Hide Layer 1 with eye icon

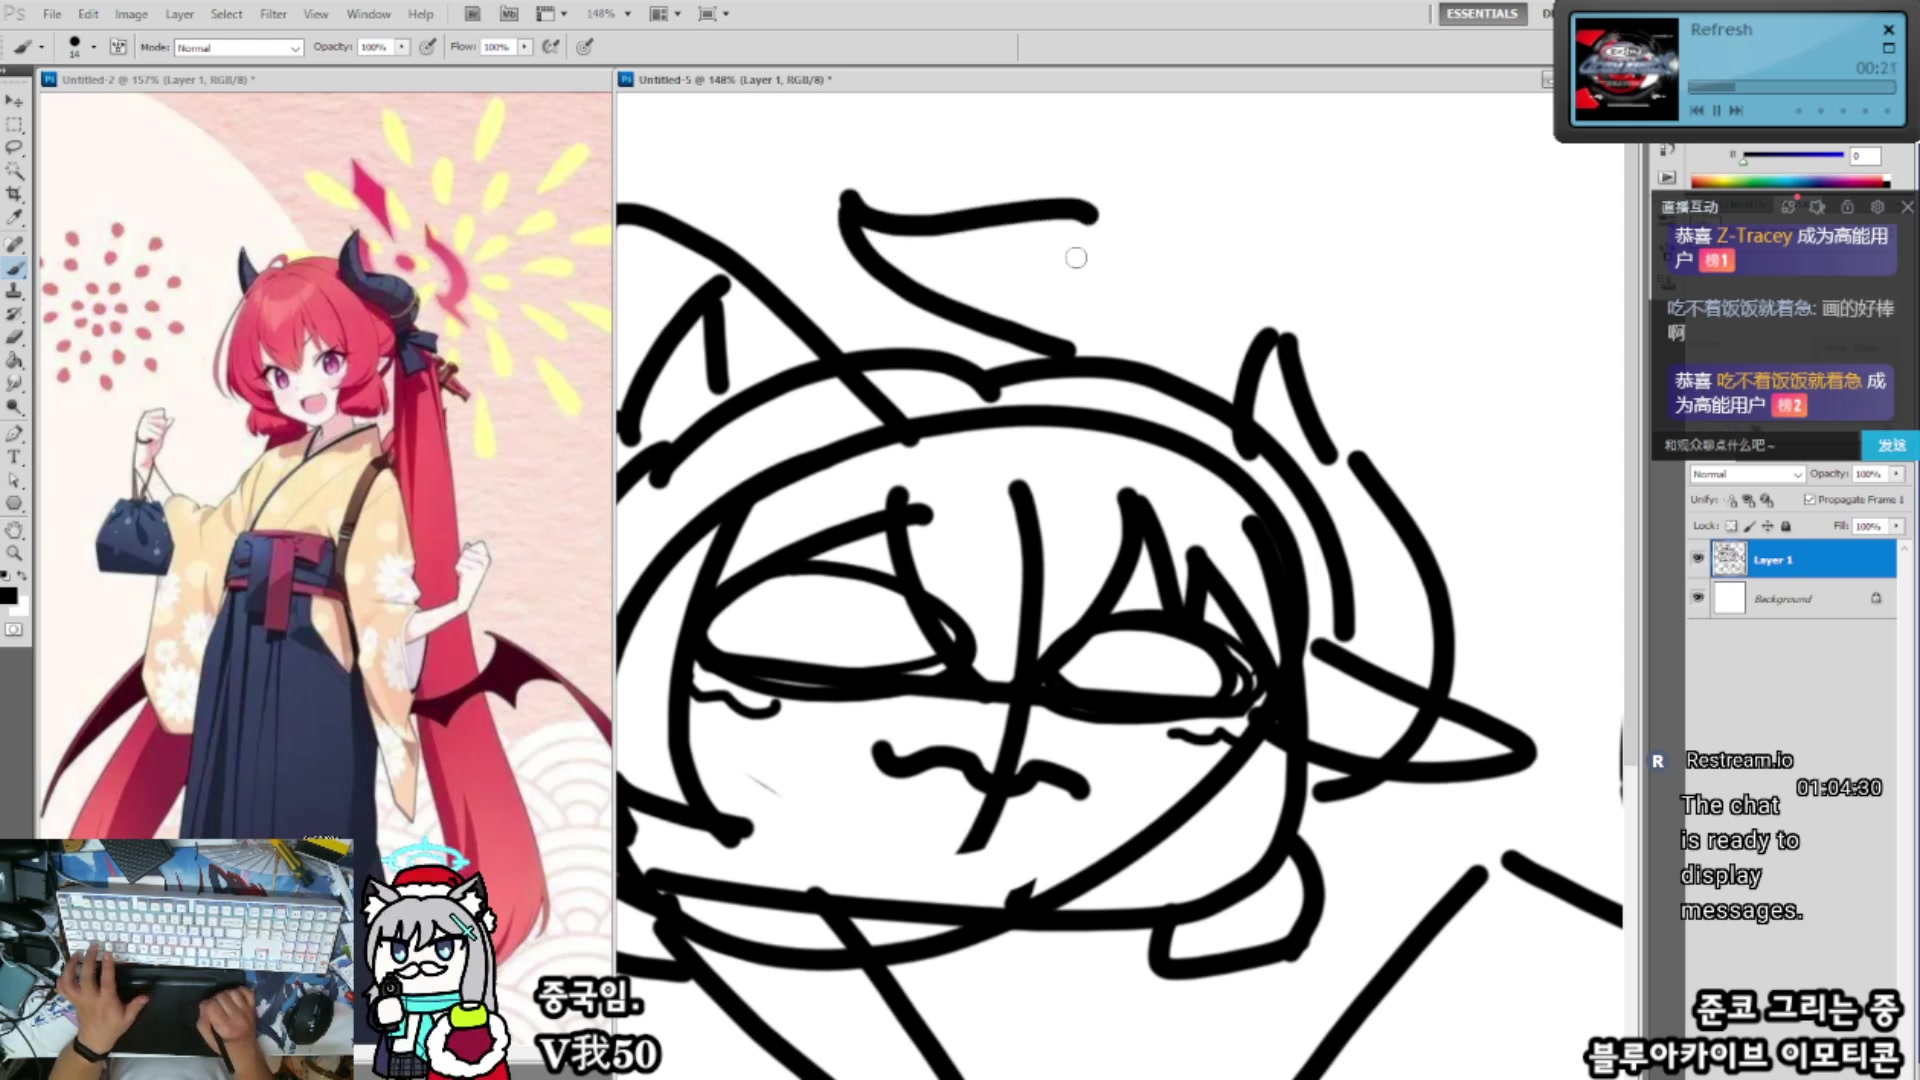point(1698,559)
